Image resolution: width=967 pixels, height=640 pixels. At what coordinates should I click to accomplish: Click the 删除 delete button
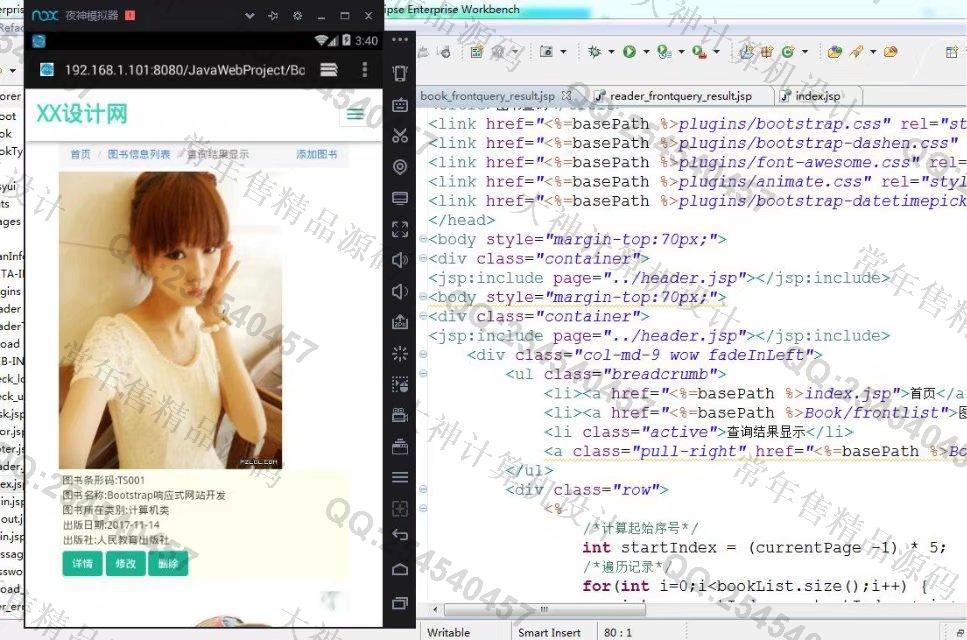[x=168, y=564]
